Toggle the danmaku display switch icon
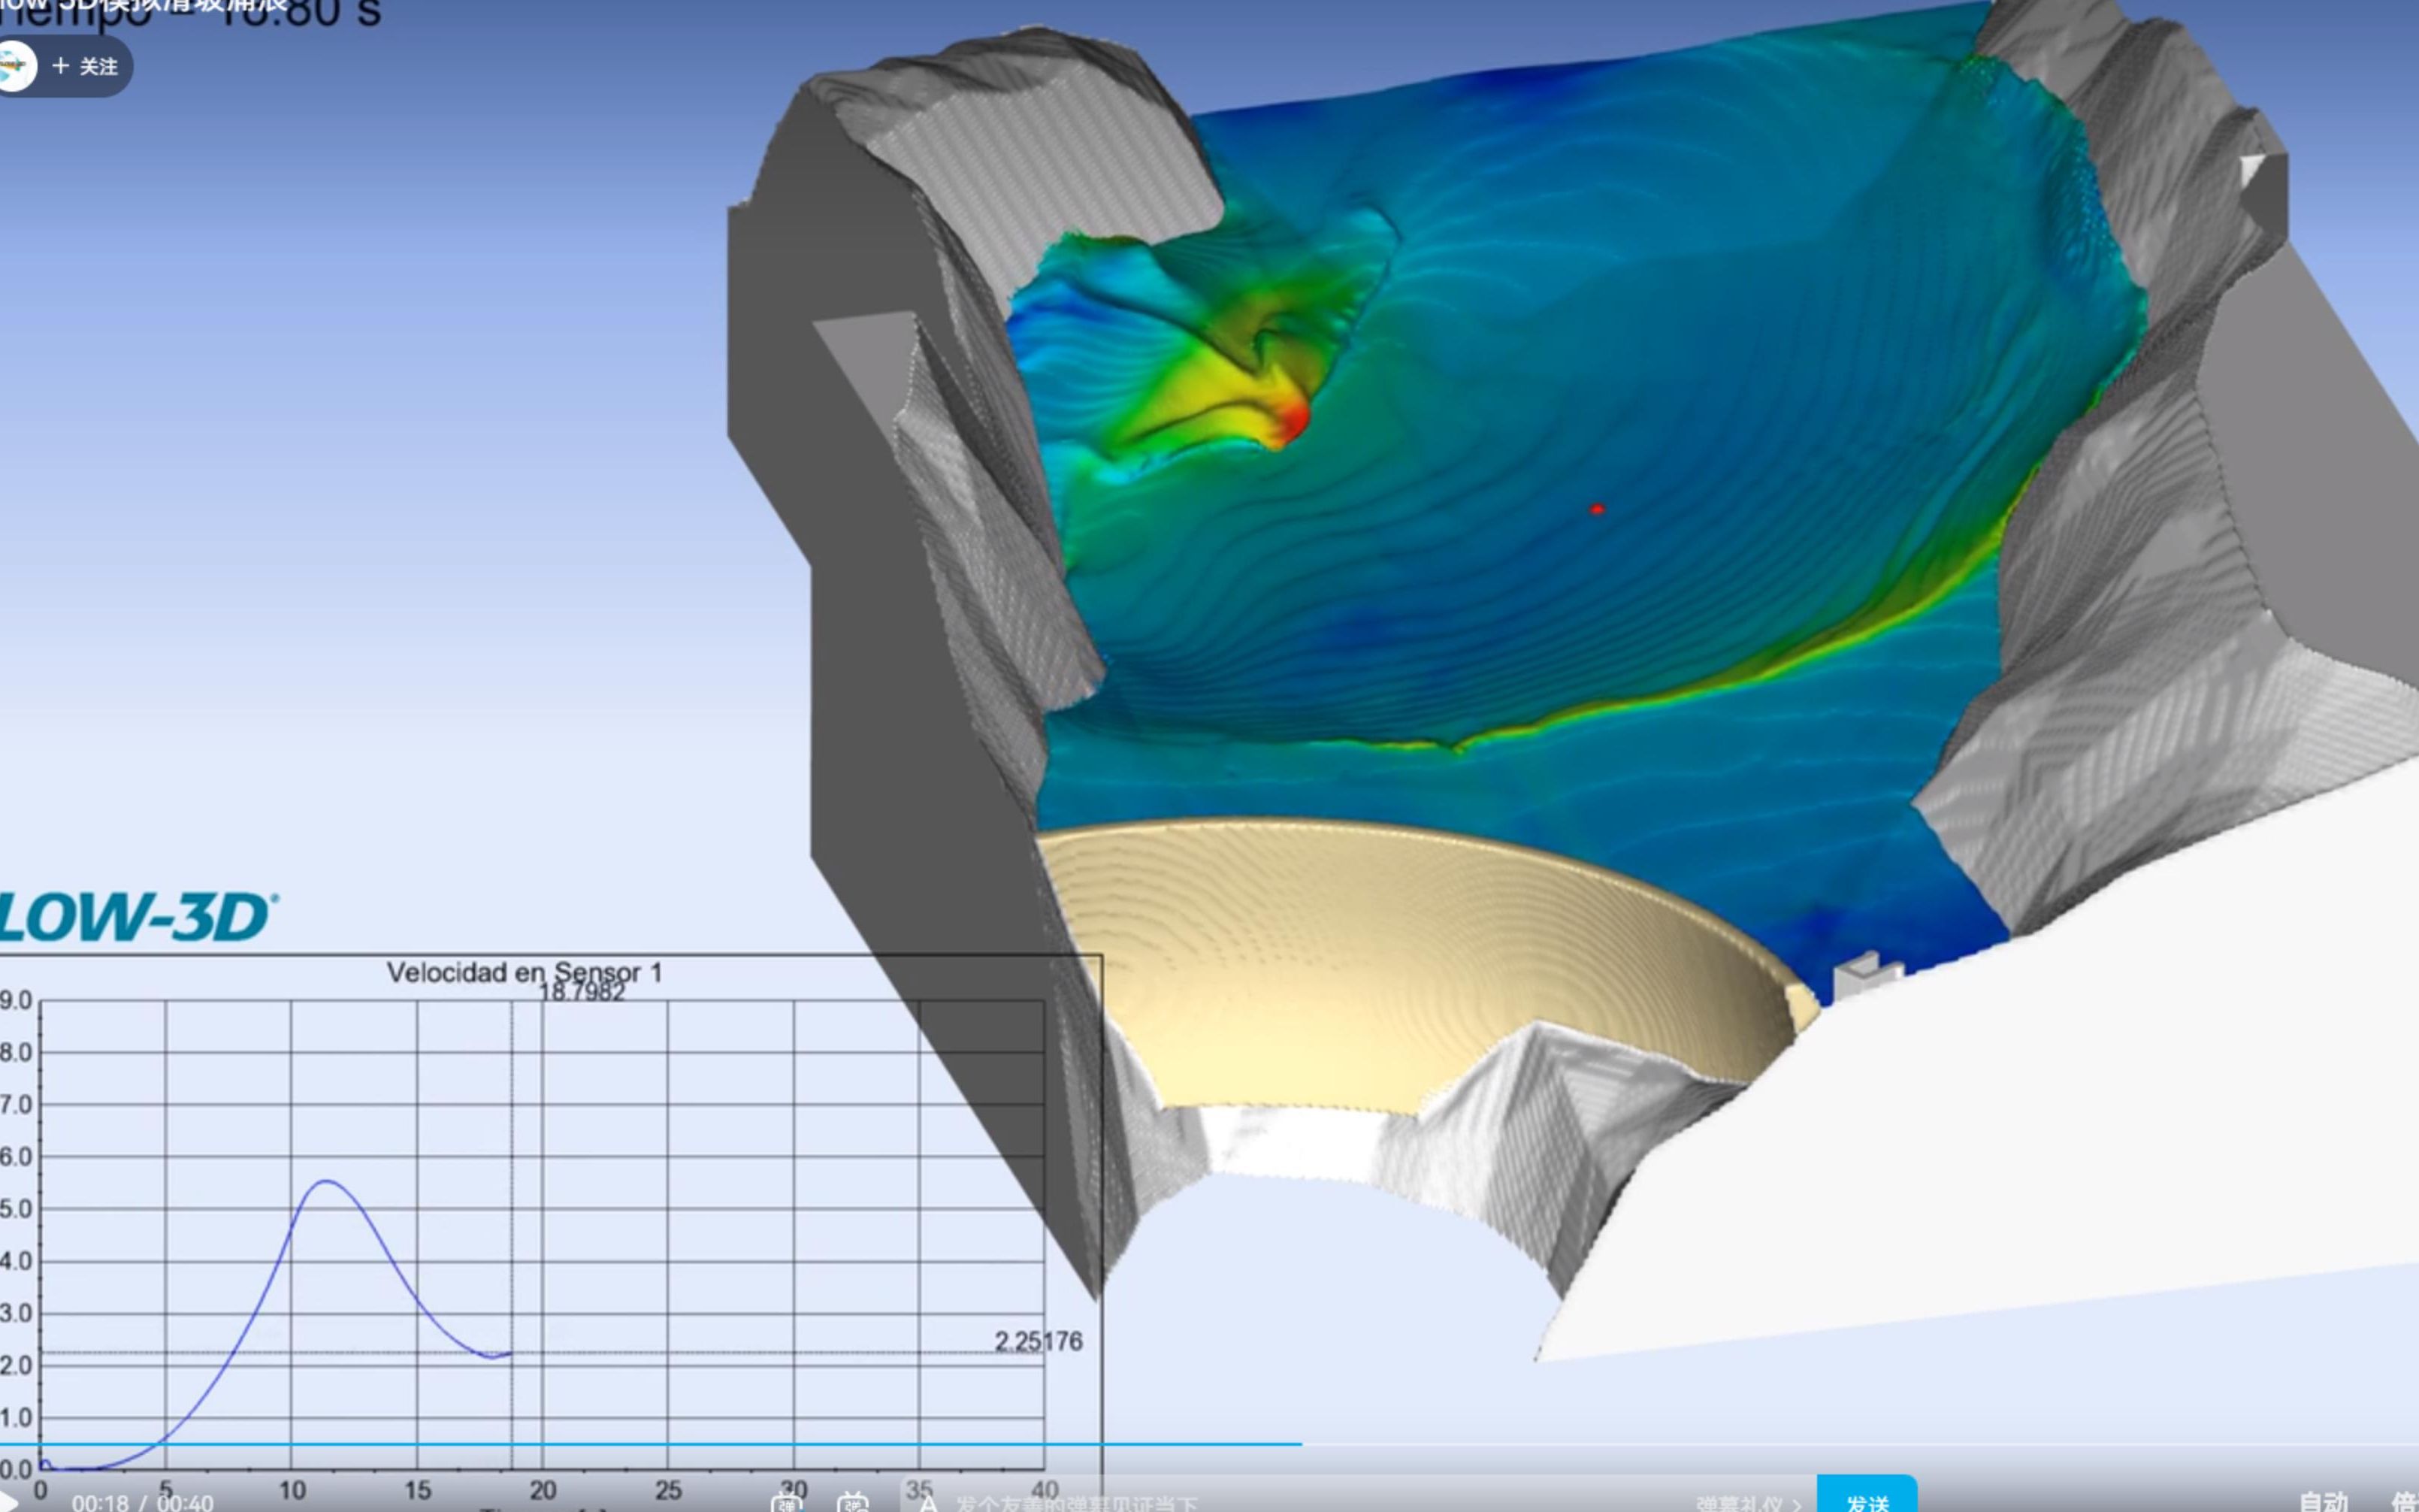The image size is (2419, 1512). (787, 1502)
